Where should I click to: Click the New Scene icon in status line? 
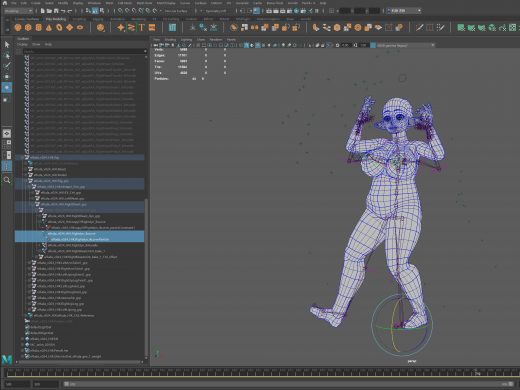click(43, 11)
